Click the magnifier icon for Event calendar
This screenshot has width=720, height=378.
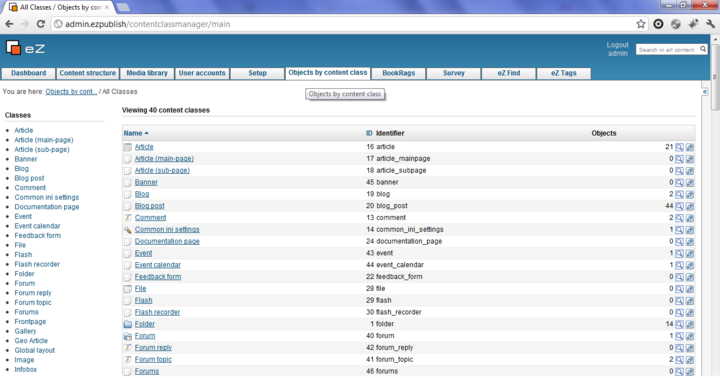(x=679, y=265)
